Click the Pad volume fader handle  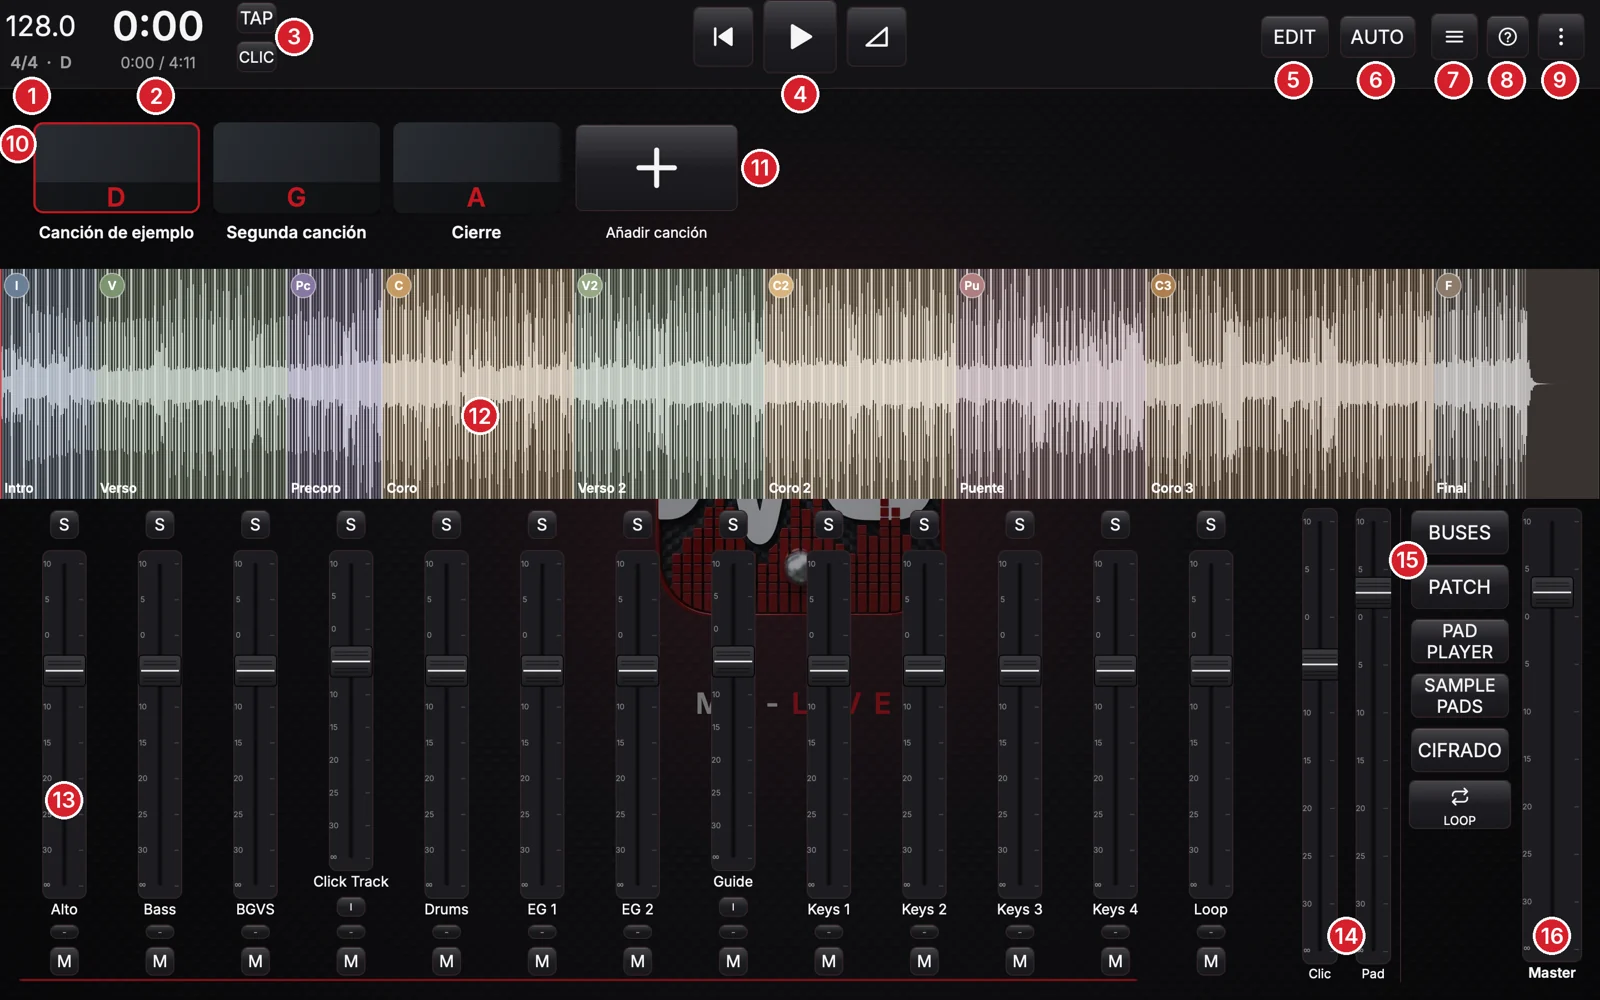coord(1373,592)
